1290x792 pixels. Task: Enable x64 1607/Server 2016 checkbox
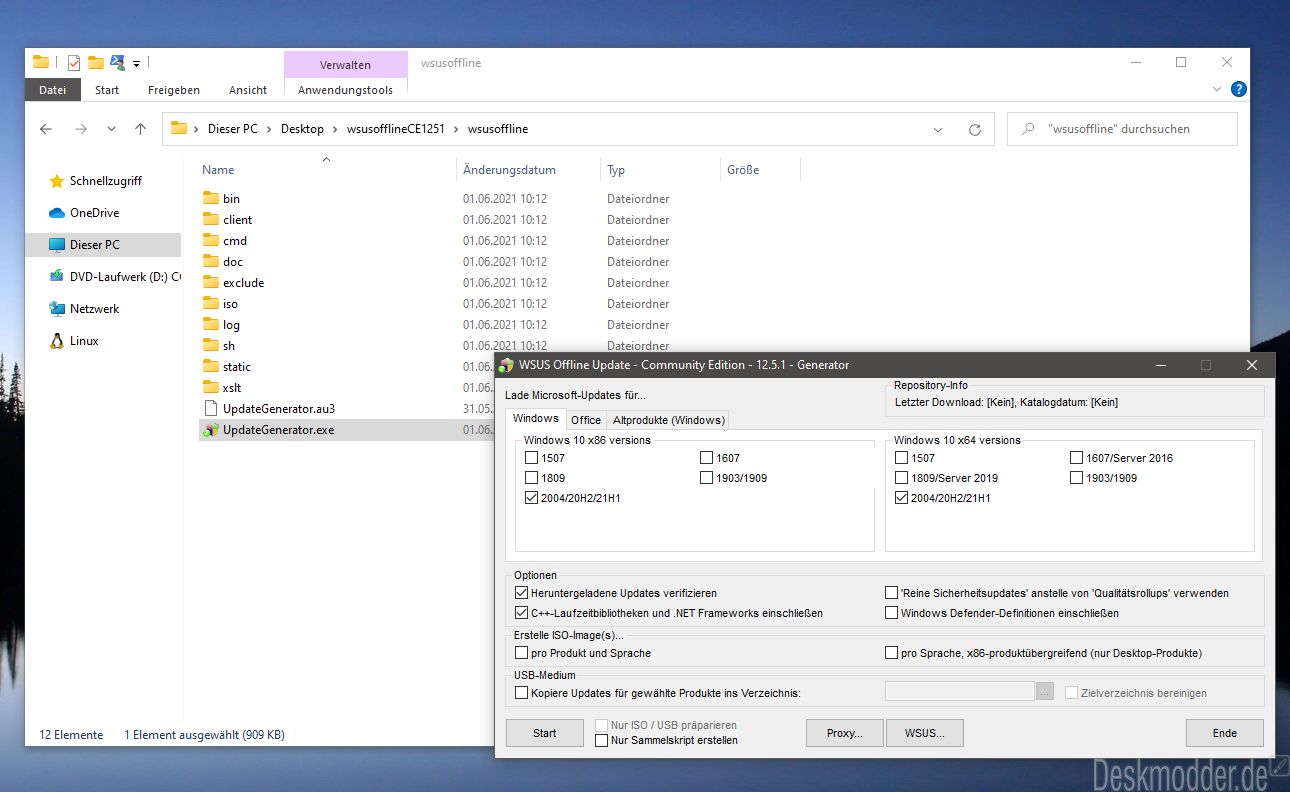(1077, 458)
